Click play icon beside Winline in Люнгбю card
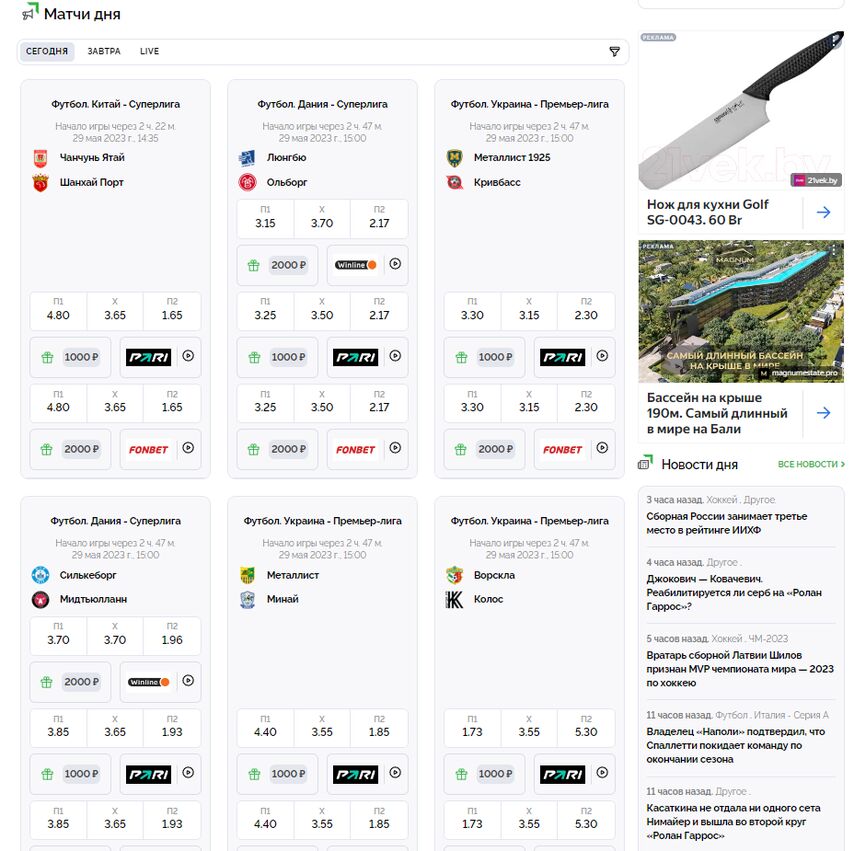This screenshot has width=854, height=851. [395, 264]
